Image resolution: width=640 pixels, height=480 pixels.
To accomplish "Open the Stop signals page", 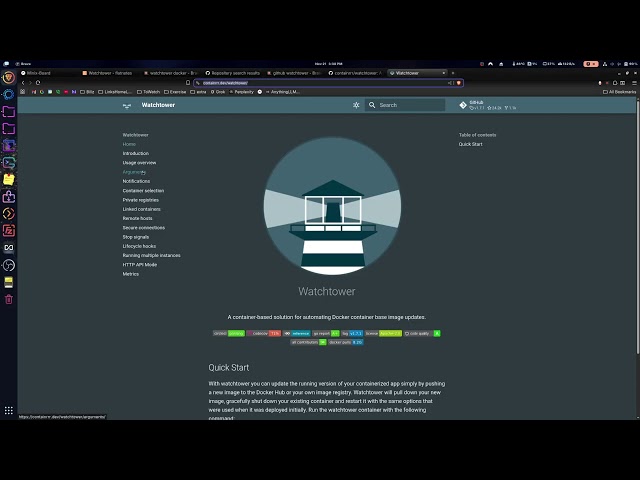I will [x=136, y=237].
